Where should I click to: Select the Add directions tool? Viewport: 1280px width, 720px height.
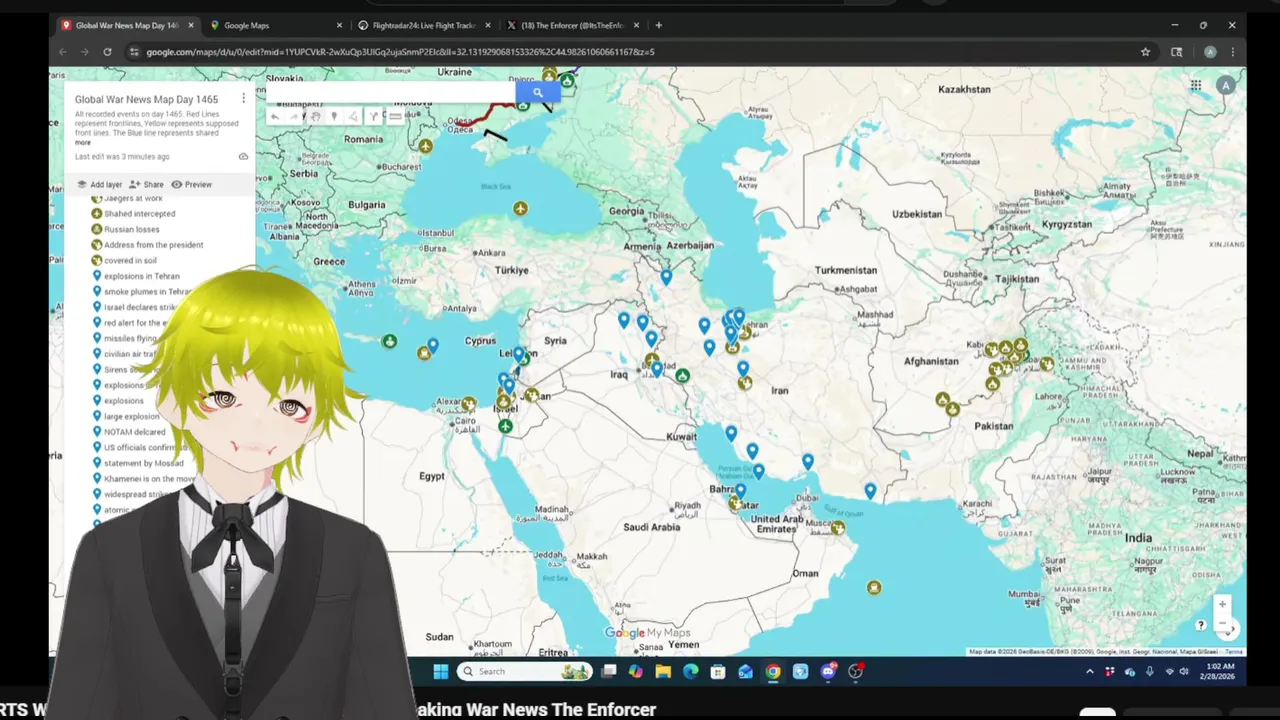374,117
